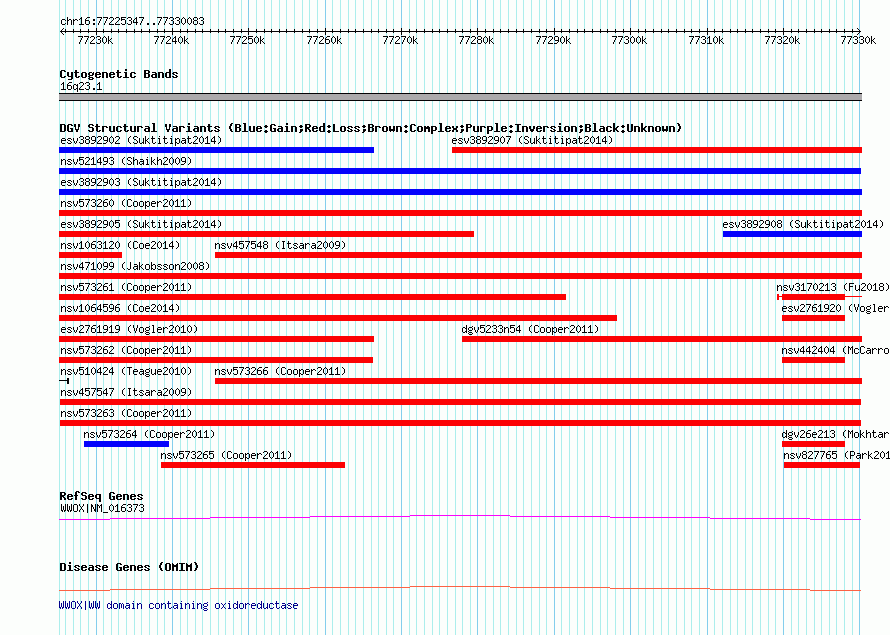The height and width of the screenshot is (635, 890).
Task: Select the nsv573264 (Cooper2011) gain variant label
Action: (149, 434)
